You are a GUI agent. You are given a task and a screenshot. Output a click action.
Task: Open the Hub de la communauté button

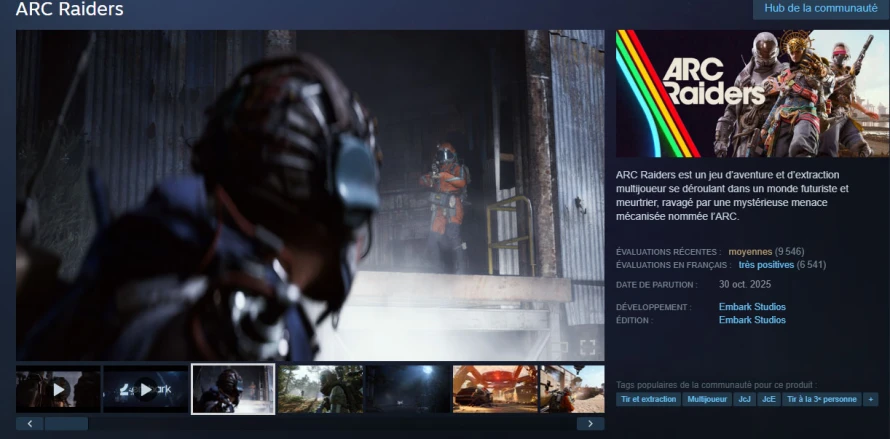(821, 9)
